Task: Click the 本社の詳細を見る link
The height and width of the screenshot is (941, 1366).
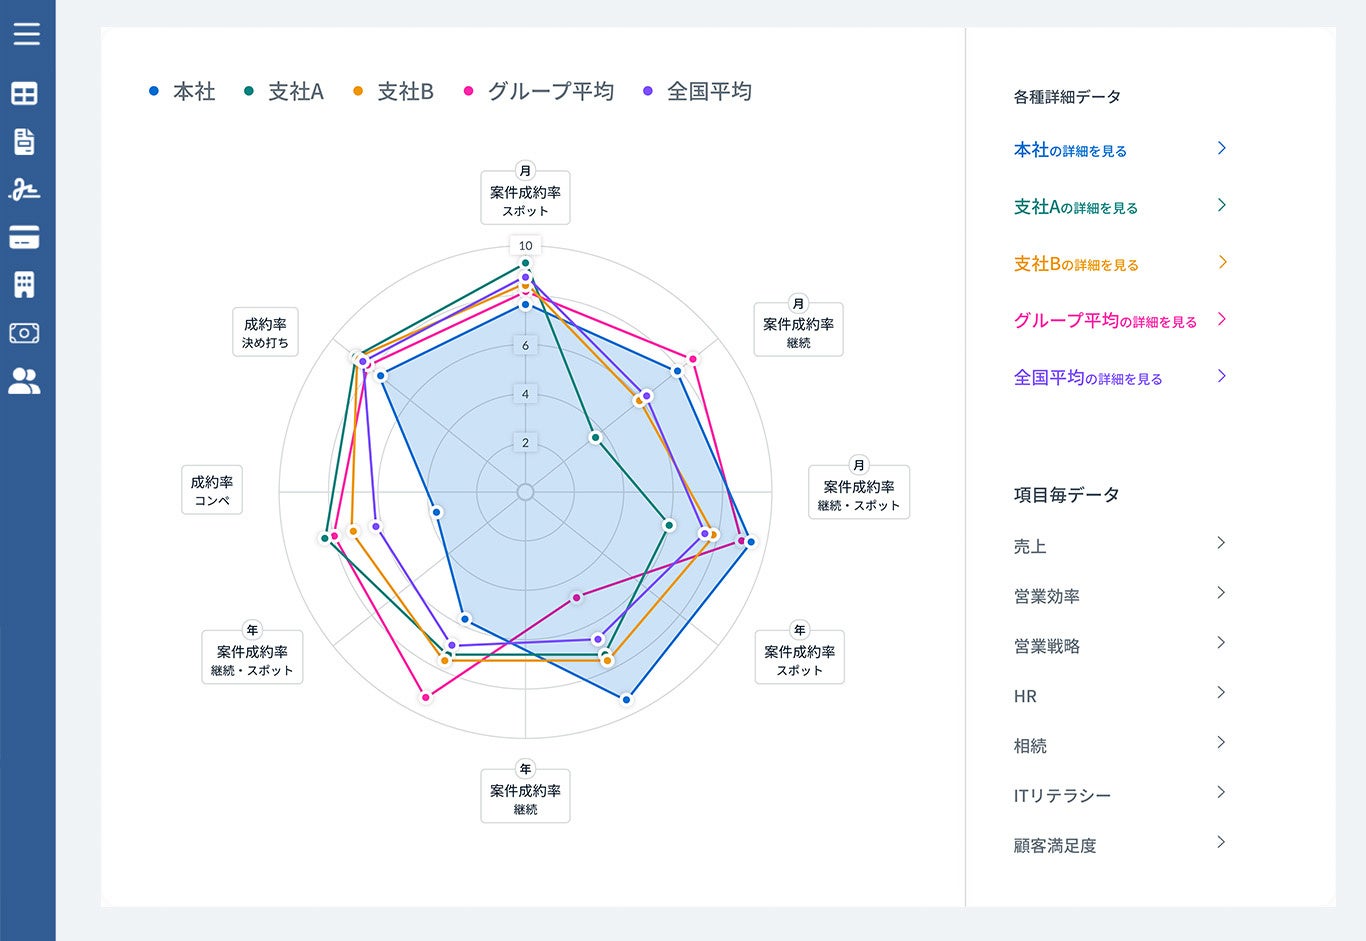Action: (x=1069, y=150)
